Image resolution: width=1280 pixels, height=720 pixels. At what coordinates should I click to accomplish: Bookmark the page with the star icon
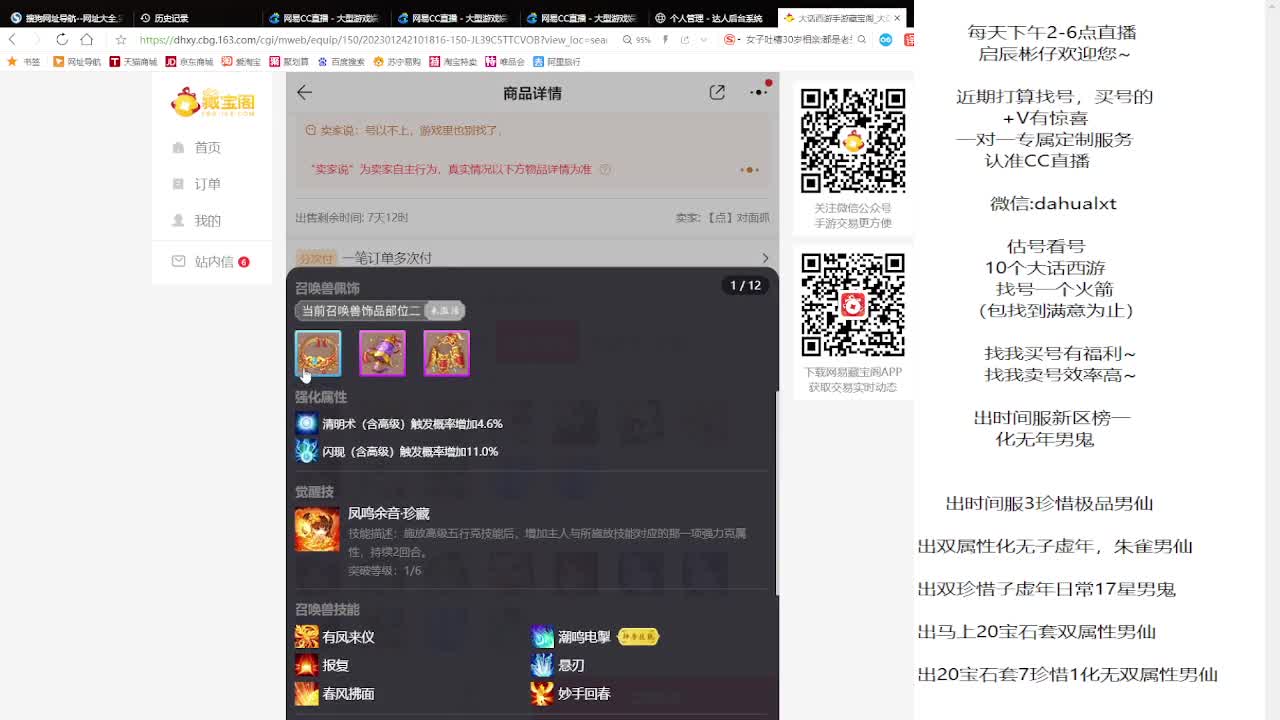[x=120, y=39]
